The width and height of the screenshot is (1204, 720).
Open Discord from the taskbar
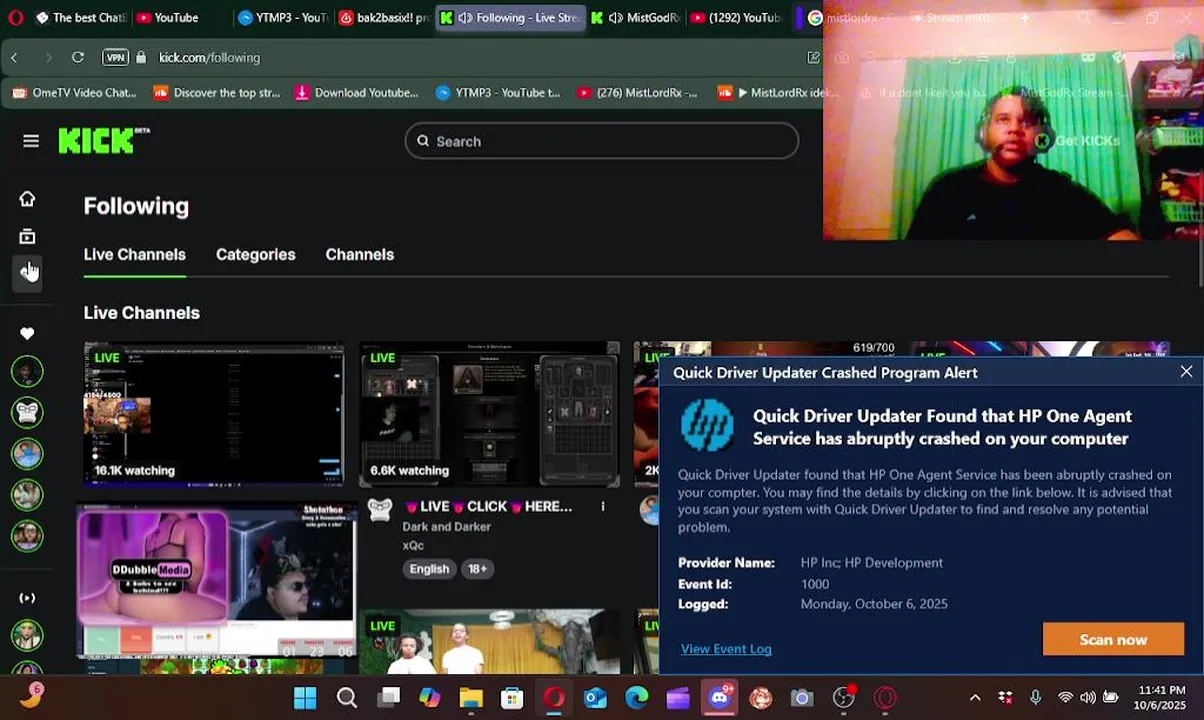point(720,698)
